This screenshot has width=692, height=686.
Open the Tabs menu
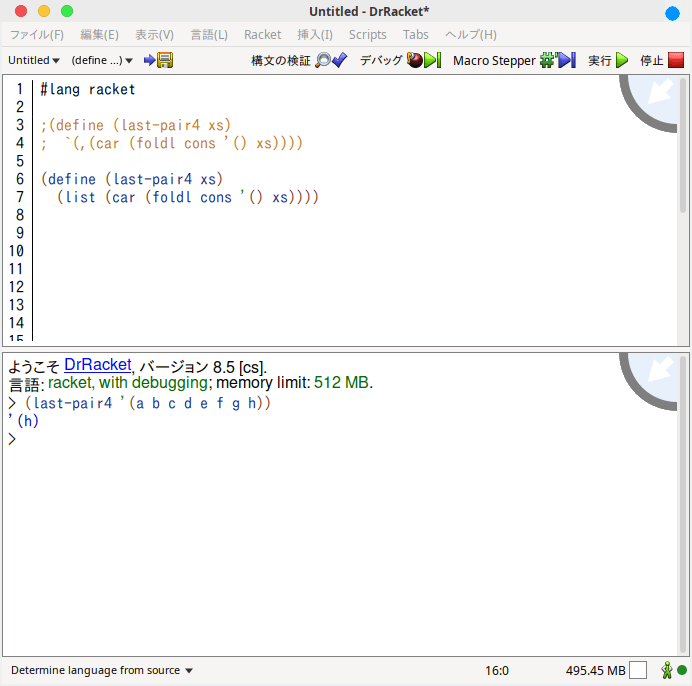(x=415, y=34)
